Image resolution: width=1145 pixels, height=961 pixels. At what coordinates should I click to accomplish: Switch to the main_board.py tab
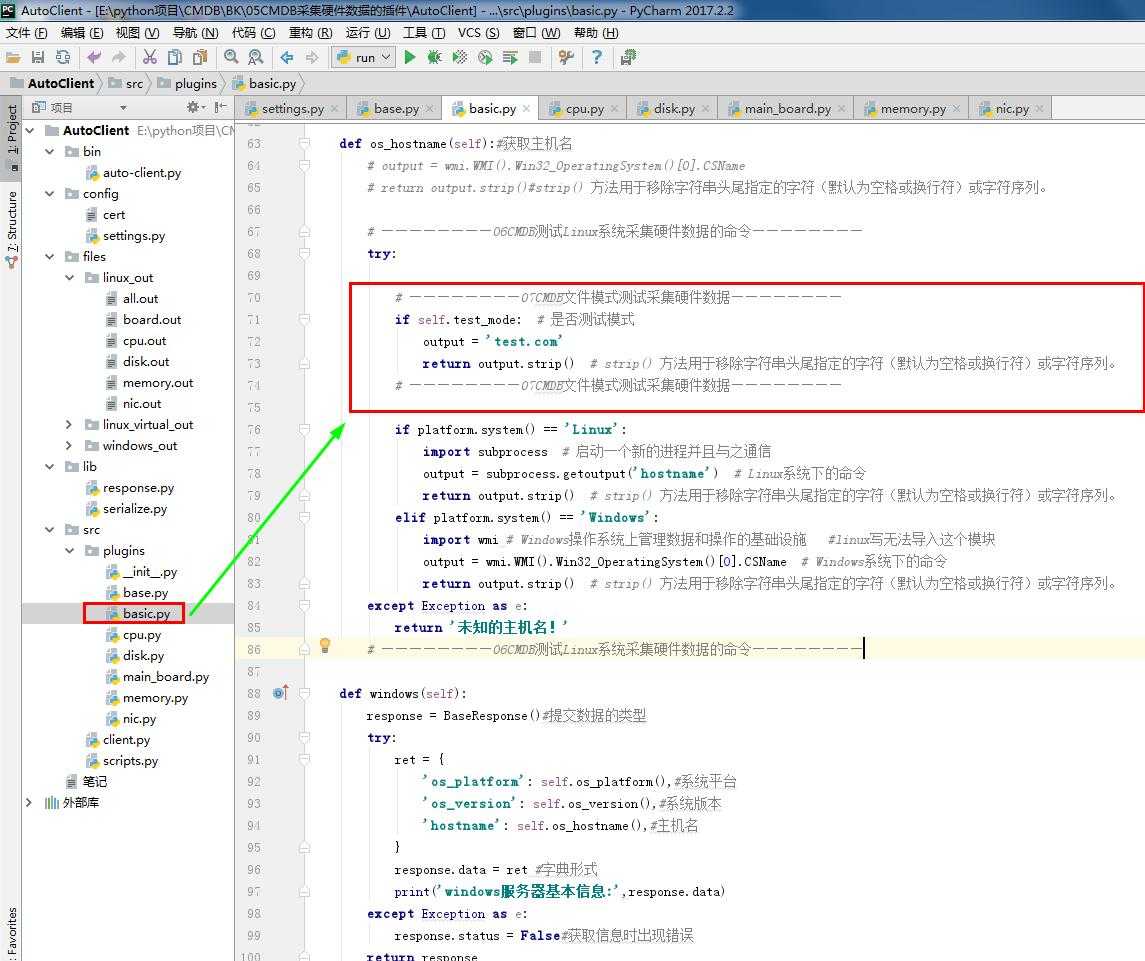coord(786,108)
